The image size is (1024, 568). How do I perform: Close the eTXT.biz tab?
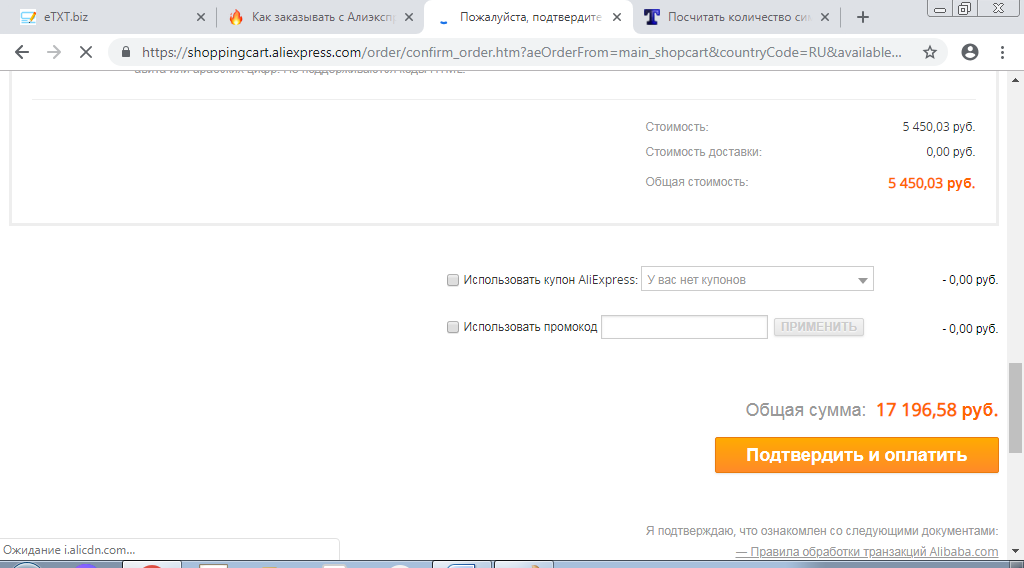point(199,17)
